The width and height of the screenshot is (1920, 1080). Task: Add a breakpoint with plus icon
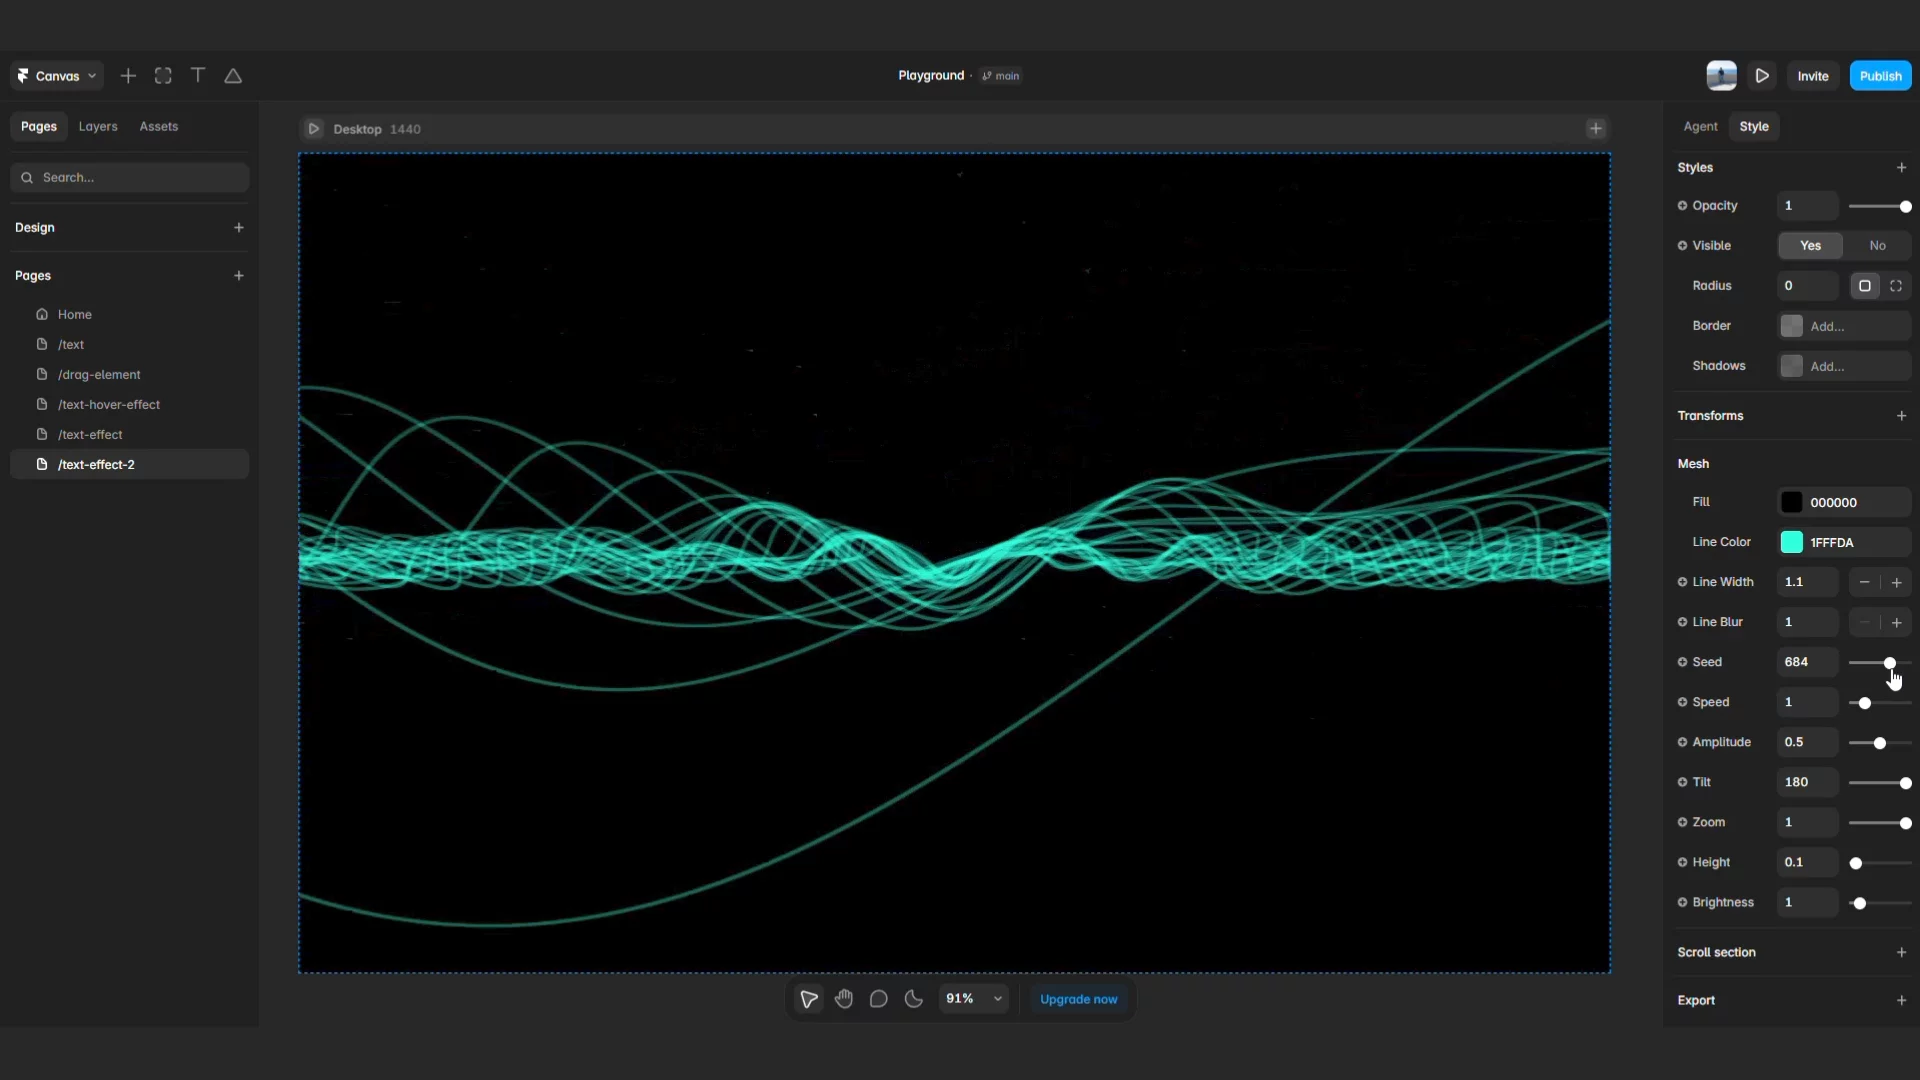[1596, 129]
